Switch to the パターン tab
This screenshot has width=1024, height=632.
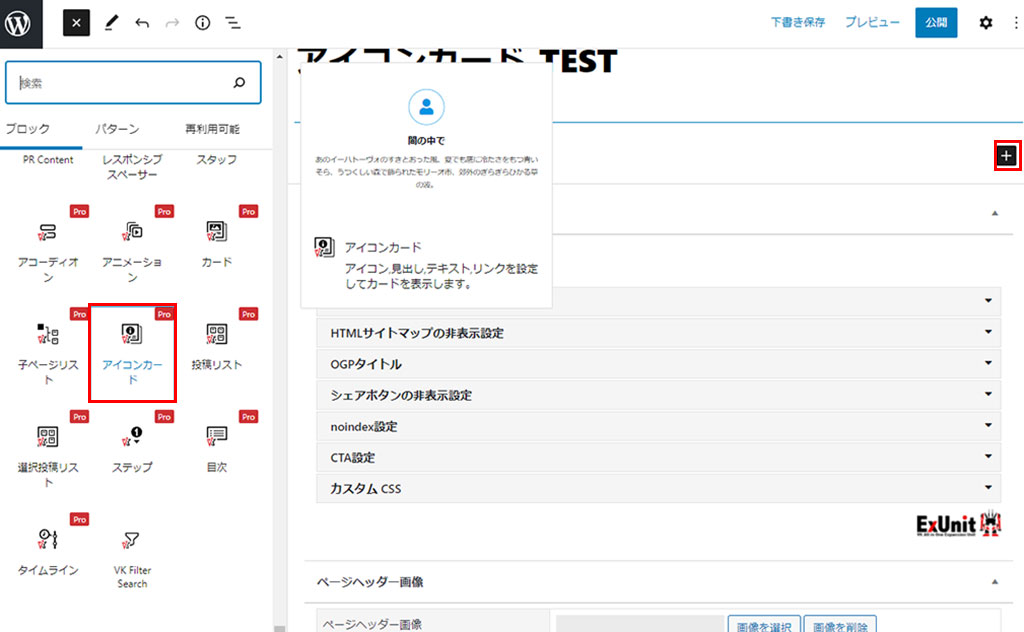[117, 129]
